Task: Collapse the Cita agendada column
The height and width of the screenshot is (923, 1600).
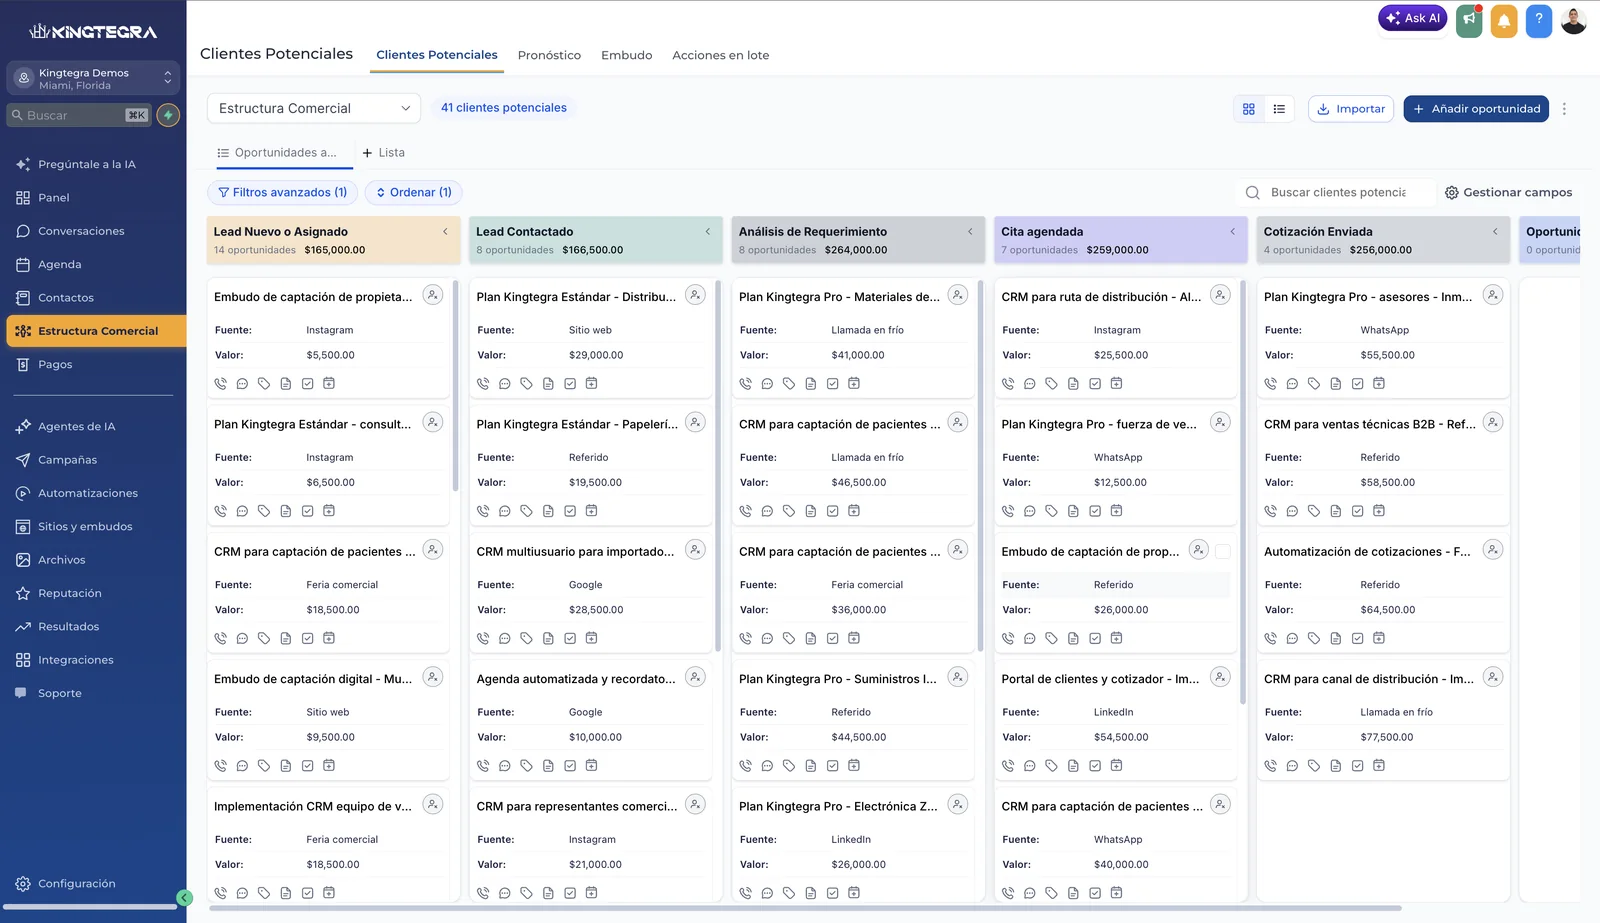Action: (x=1233, y=231)
